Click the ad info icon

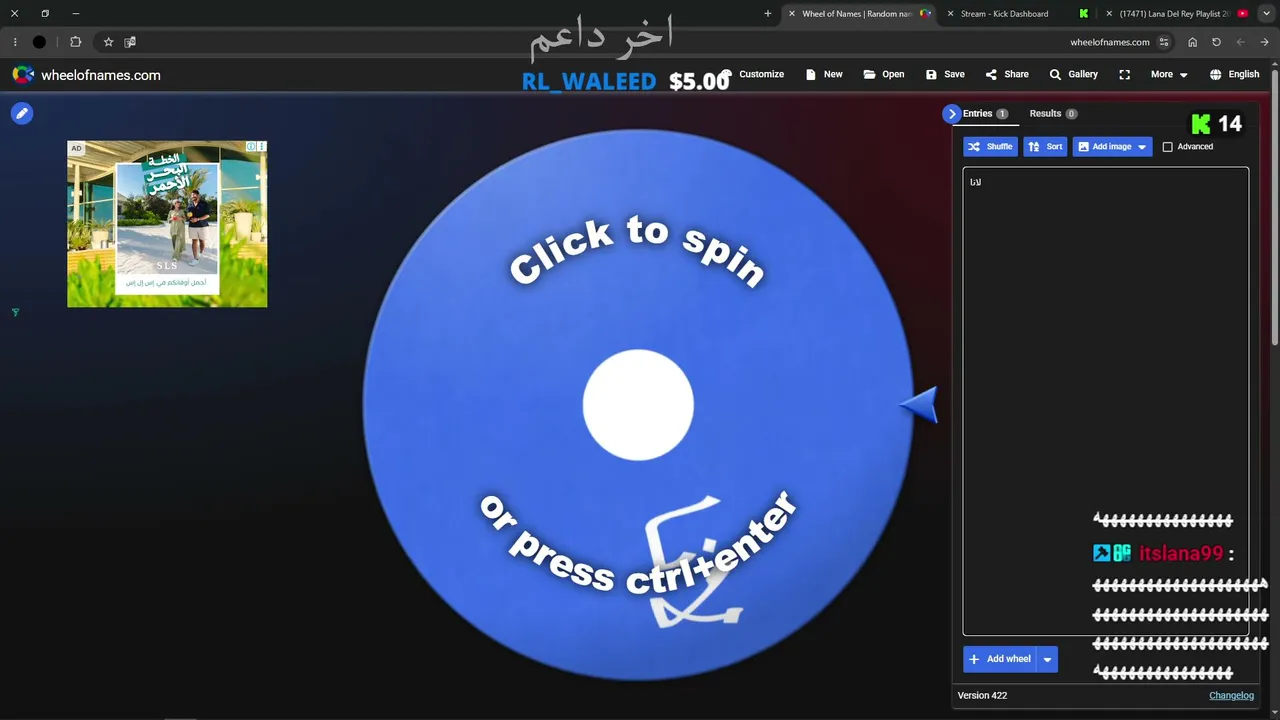click(252, 147)
